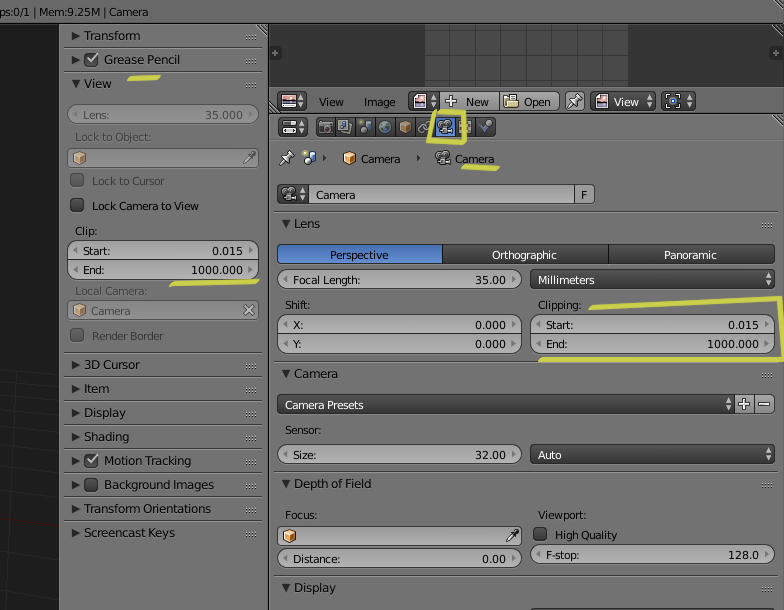Click the camera data name field
The height and width of the screenshot is (610, 784).
point(440,195)
